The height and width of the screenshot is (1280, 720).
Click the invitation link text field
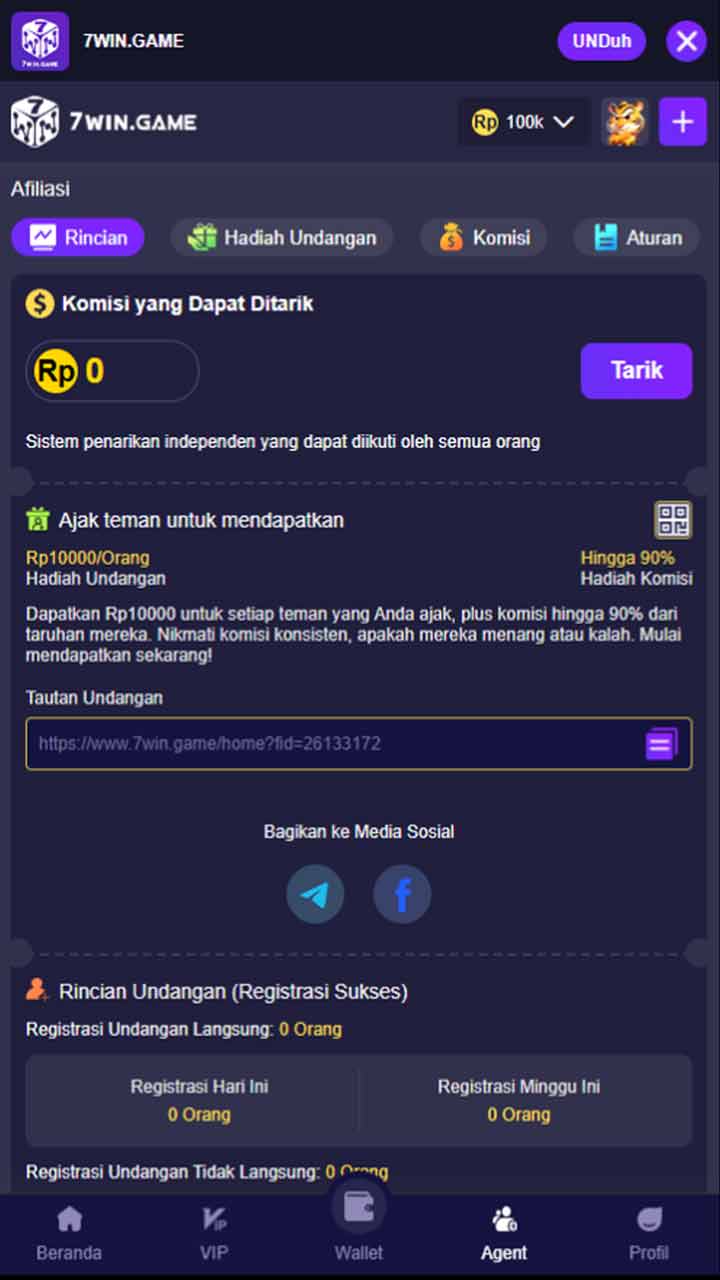click(359, 743)
